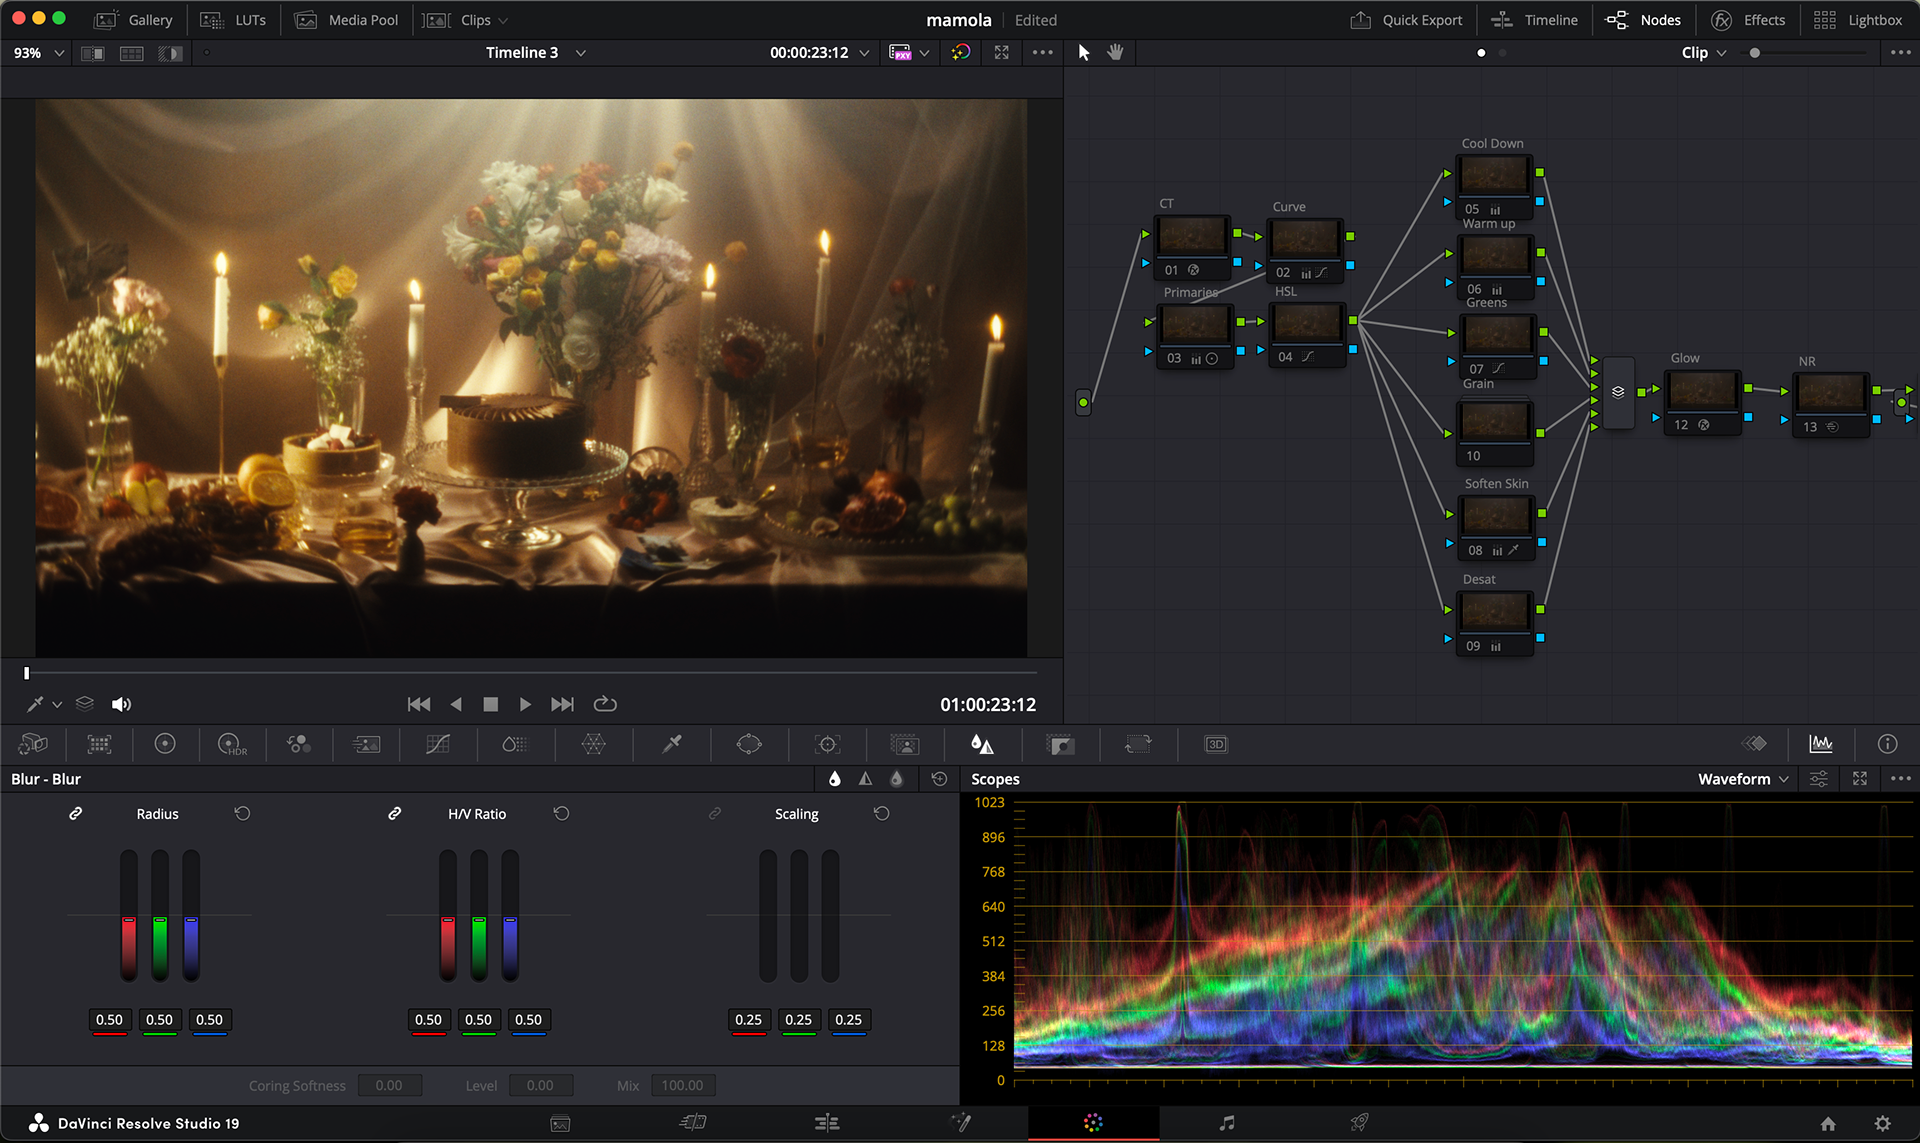Open the Tracker palette

pyautogui.click(x=827, y=744)
